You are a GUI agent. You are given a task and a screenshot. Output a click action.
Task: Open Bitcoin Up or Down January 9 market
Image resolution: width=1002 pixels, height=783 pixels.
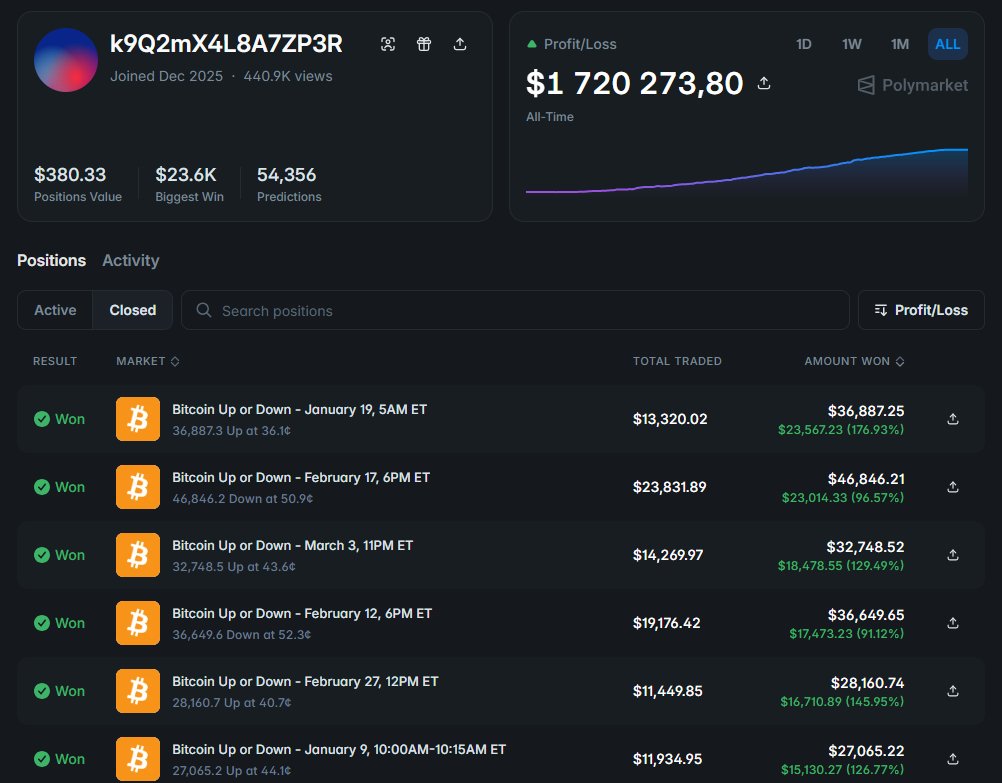coord(339,749)
